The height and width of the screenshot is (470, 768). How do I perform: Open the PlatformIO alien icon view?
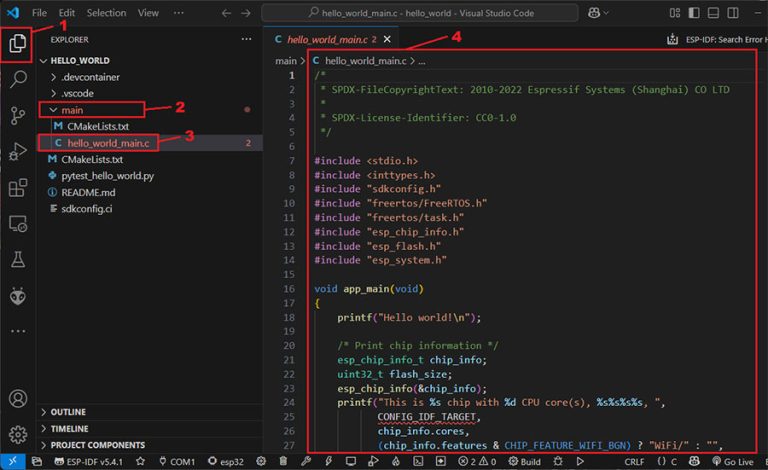[x=18, y=296]
